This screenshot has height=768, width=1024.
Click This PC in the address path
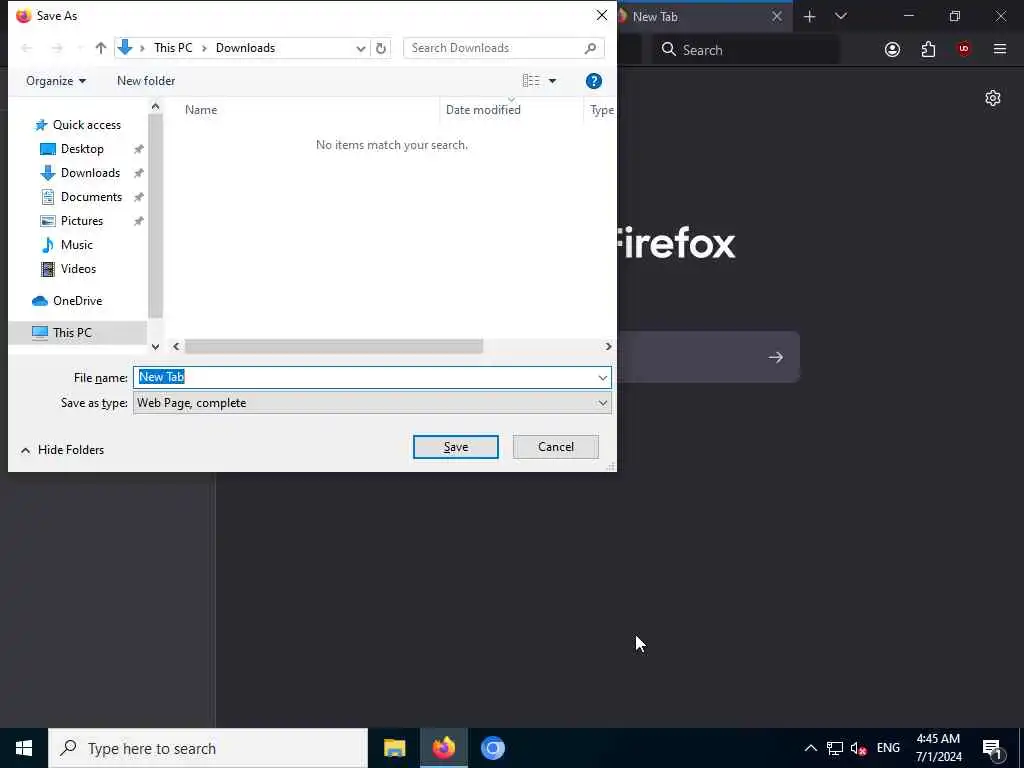[x=173, y=48]
